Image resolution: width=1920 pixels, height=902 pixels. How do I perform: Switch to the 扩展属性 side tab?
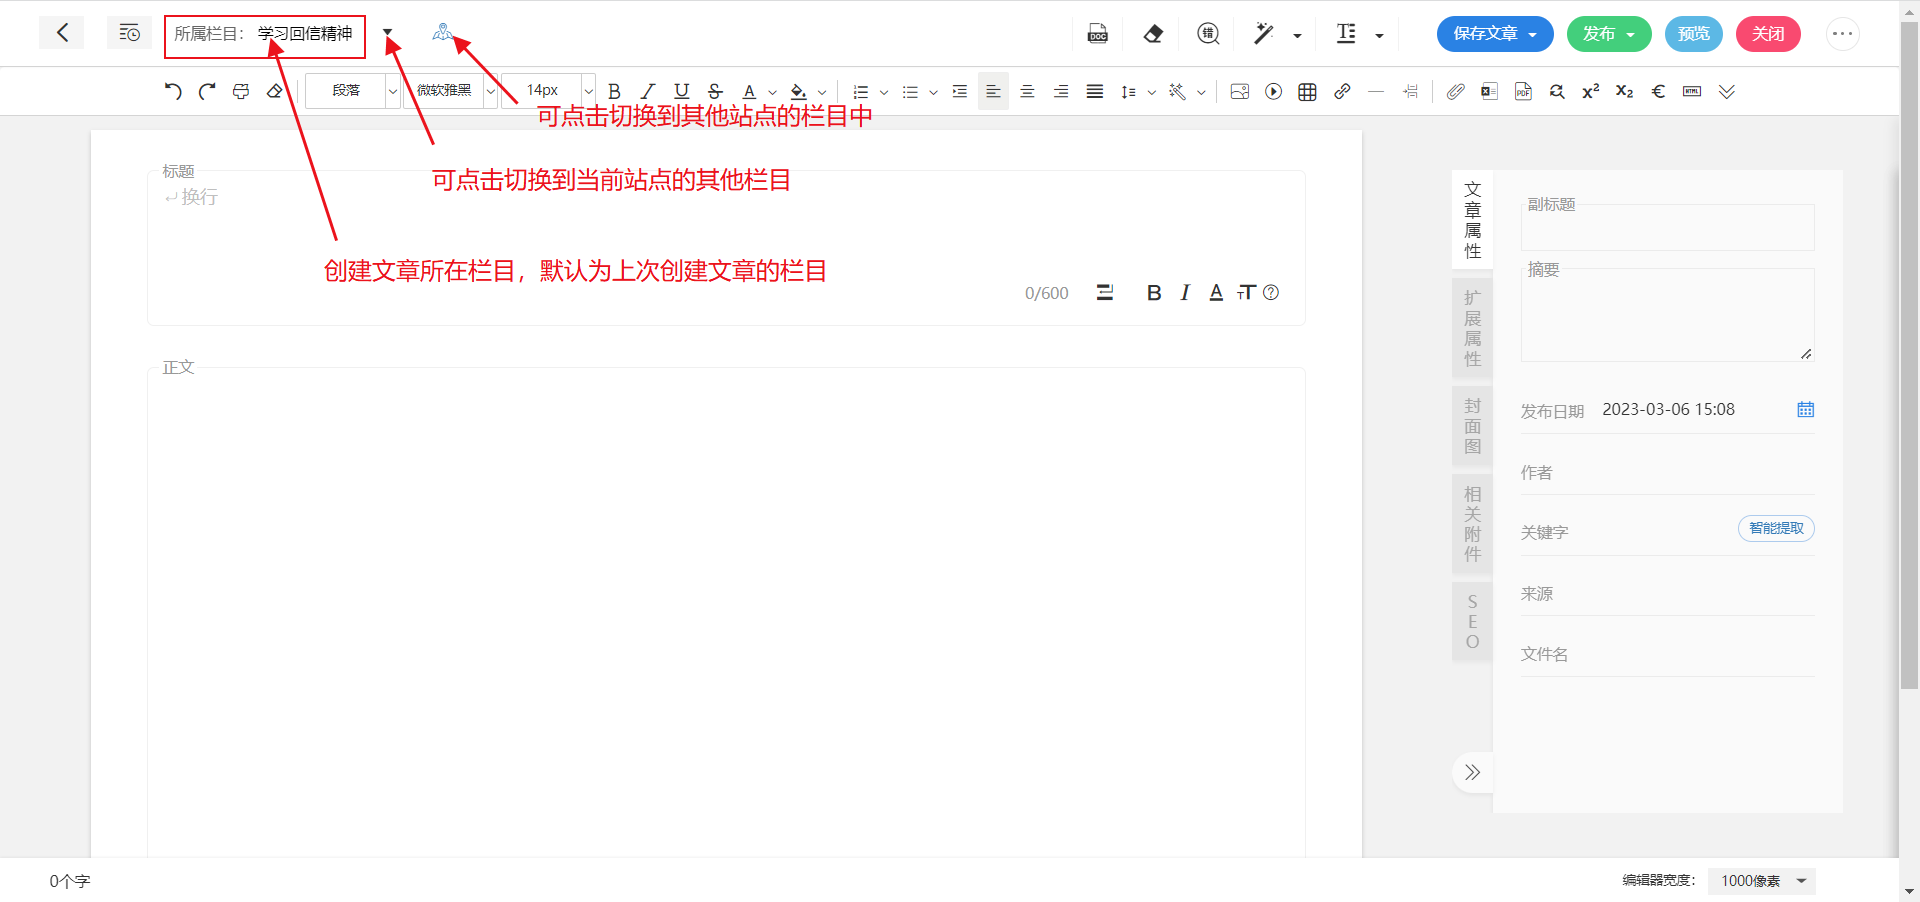(x=1472, y=329)
